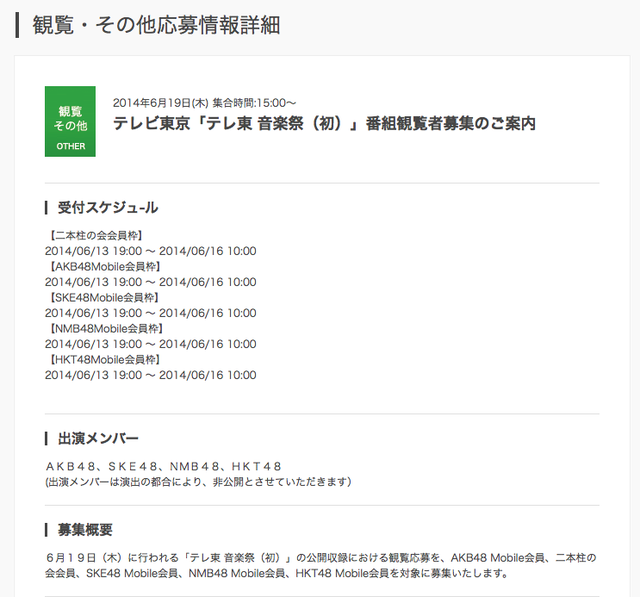Click the 募集概要 section heading
This screenshot has height=597, width=640.
pos(85,530)
